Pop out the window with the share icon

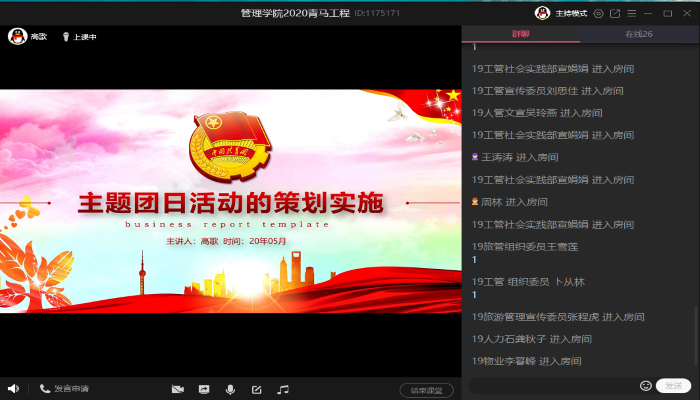click(x=615, y=13)
